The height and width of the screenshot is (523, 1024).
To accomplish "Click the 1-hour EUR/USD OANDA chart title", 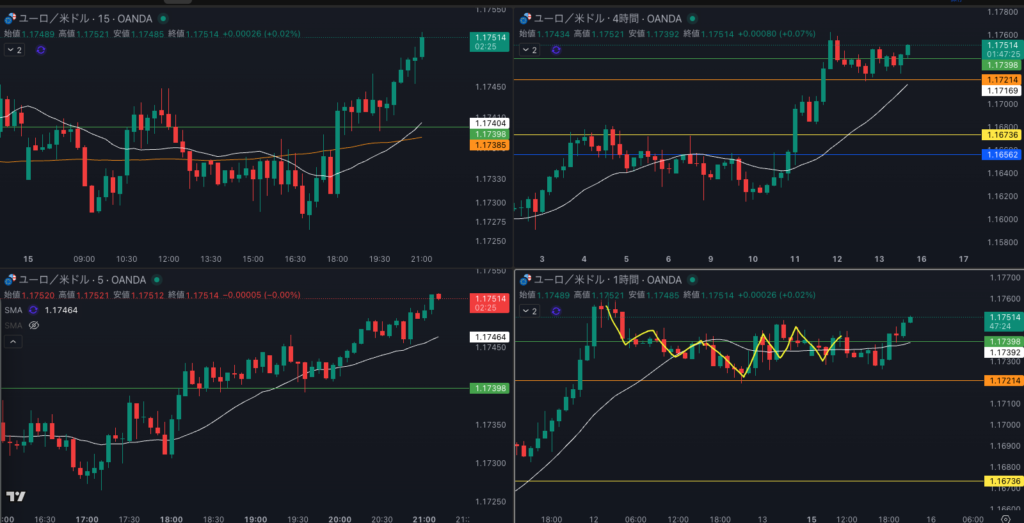I will click(x=602, y=280).
